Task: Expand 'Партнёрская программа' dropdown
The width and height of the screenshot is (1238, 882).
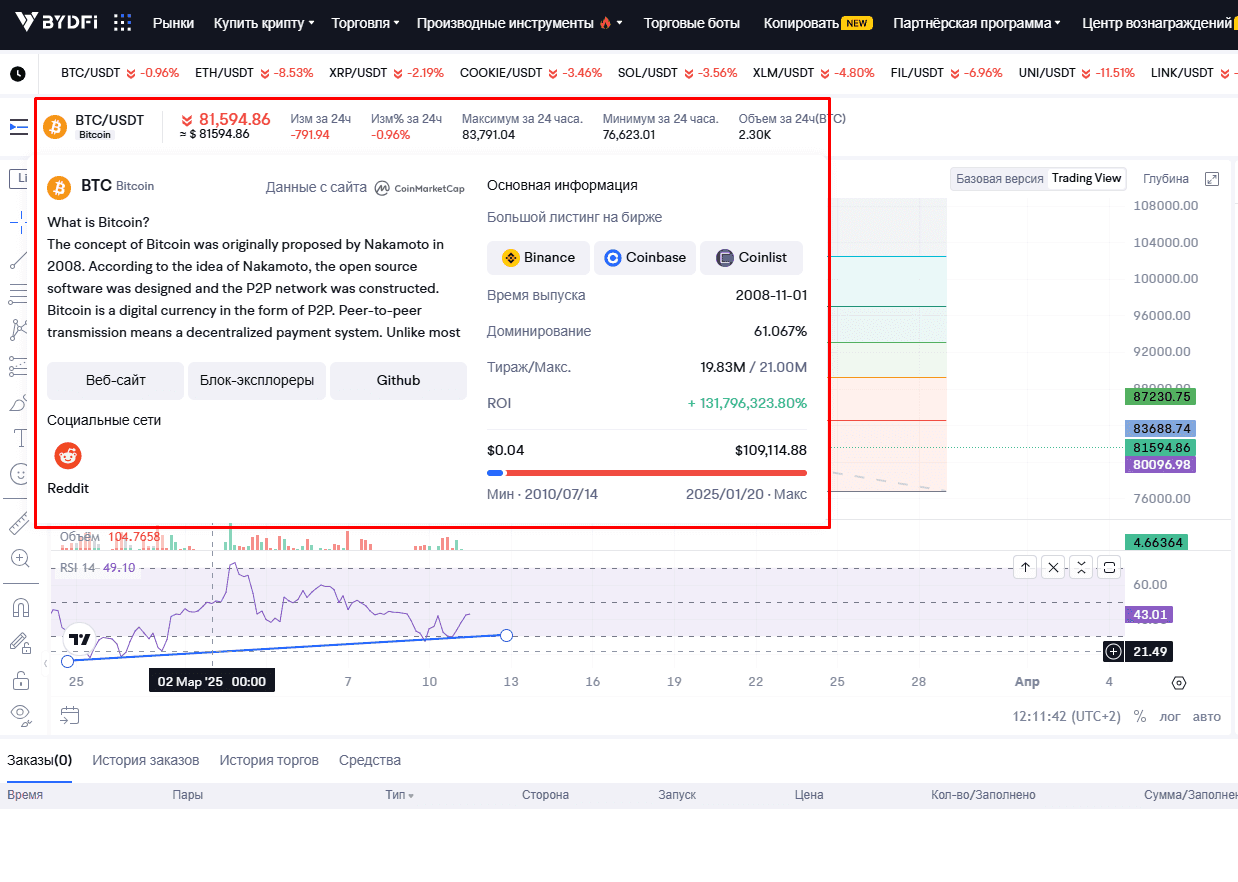Action: [x=977, y=23]
